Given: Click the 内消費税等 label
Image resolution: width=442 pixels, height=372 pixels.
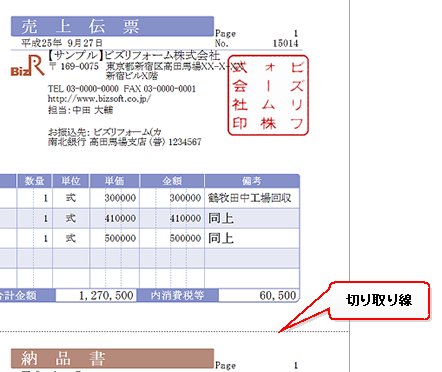Looking at the screenshot, I should [178, 295].
